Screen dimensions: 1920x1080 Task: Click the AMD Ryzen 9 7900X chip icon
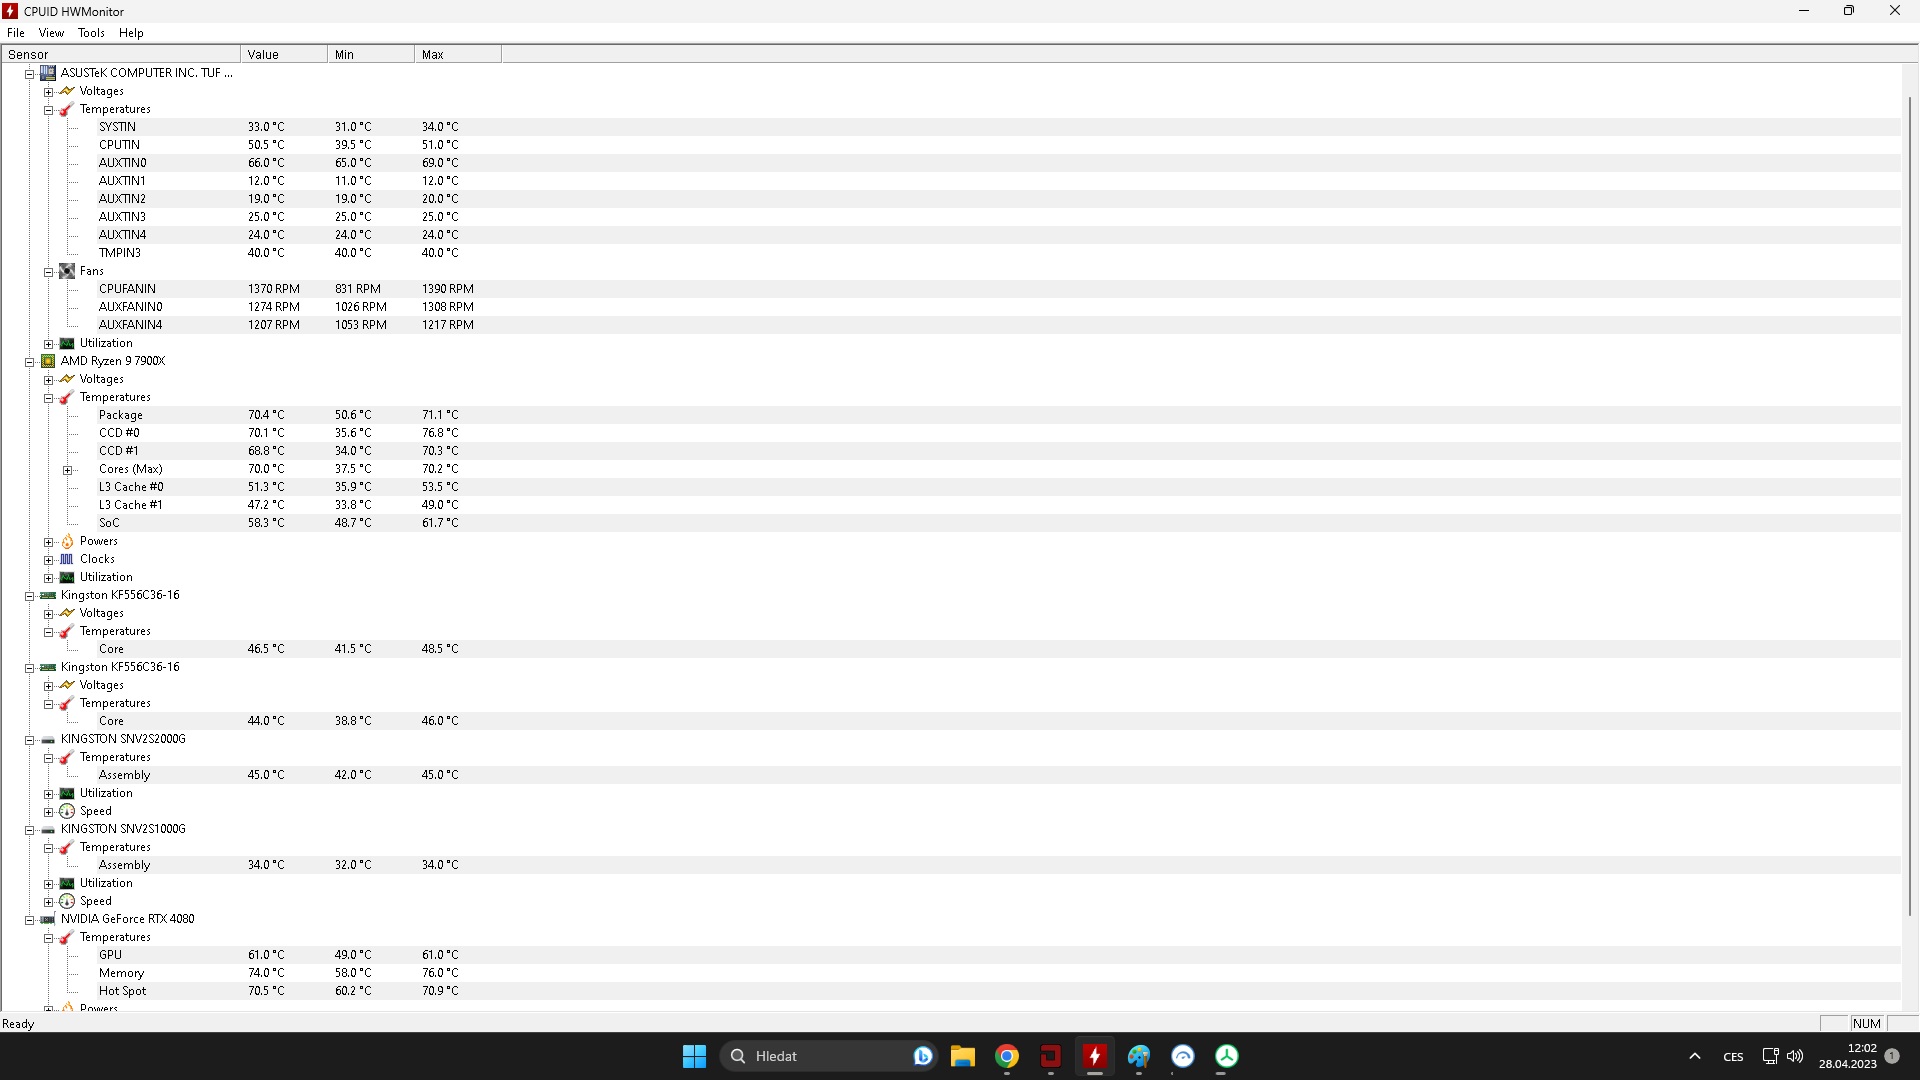[48, 361]
